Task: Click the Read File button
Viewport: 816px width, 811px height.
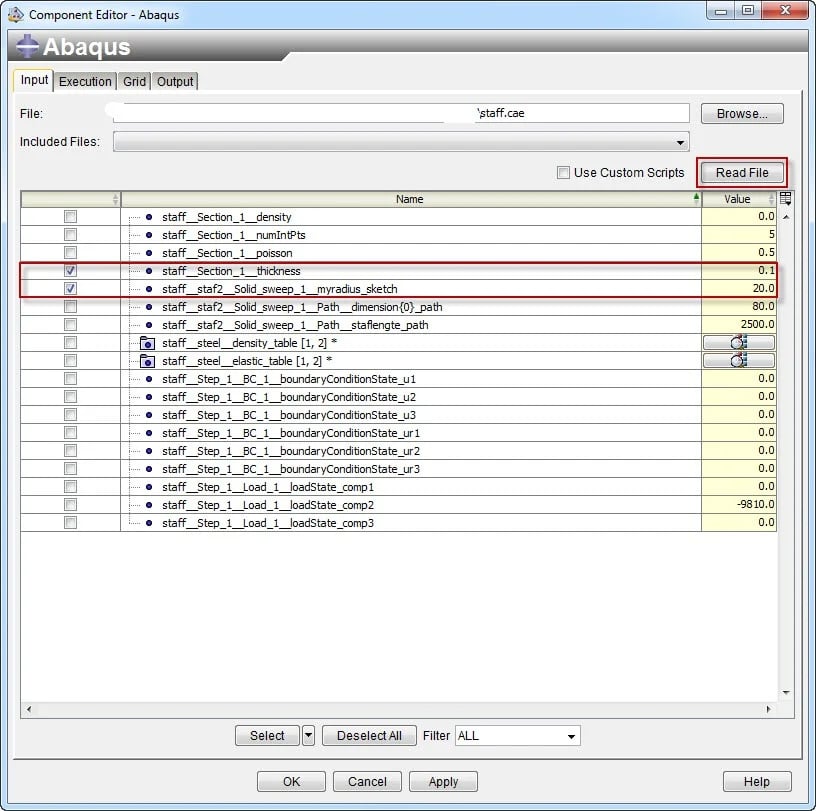Action: pyautogui.click(x=742, y=172)
